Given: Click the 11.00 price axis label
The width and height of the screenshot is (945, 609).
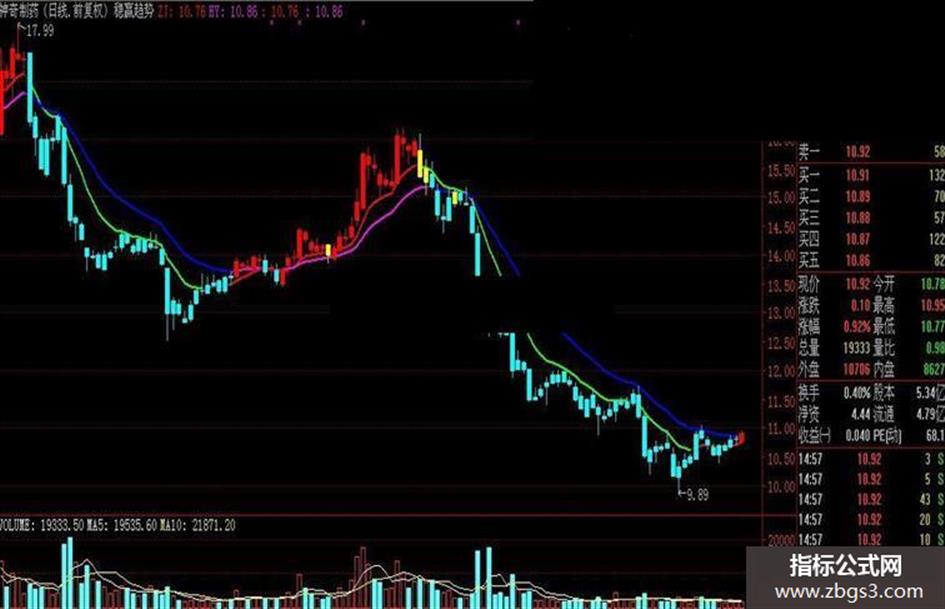Looking at the screenshot, I should coord(782,429).
